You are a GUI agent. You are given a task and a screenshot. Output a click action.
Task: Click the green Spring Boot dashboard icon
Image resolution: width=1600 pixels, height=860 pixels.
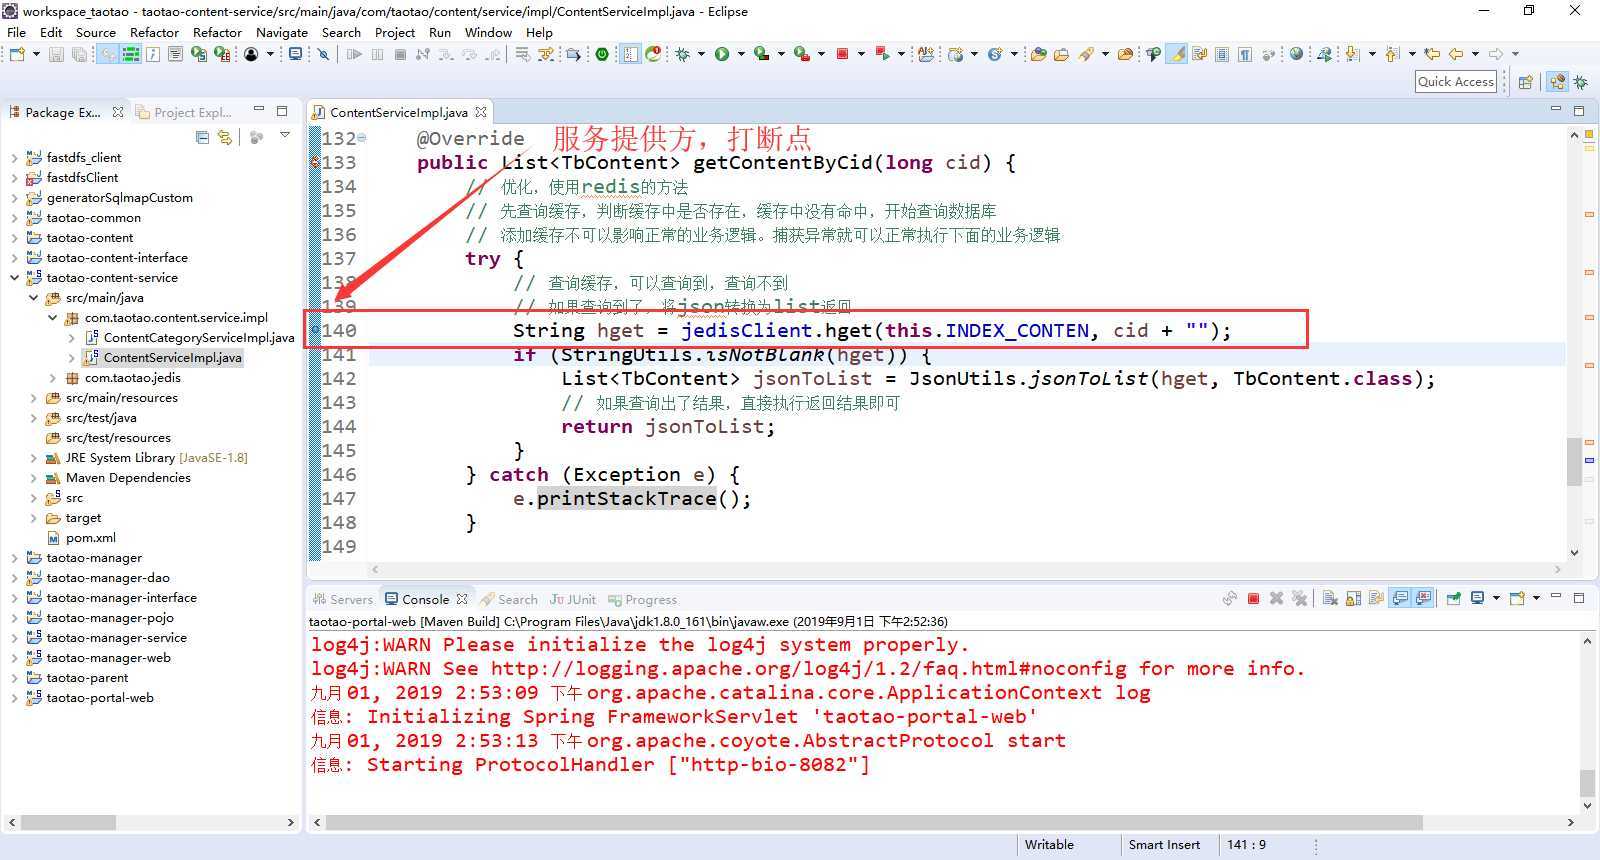(602, 54)
